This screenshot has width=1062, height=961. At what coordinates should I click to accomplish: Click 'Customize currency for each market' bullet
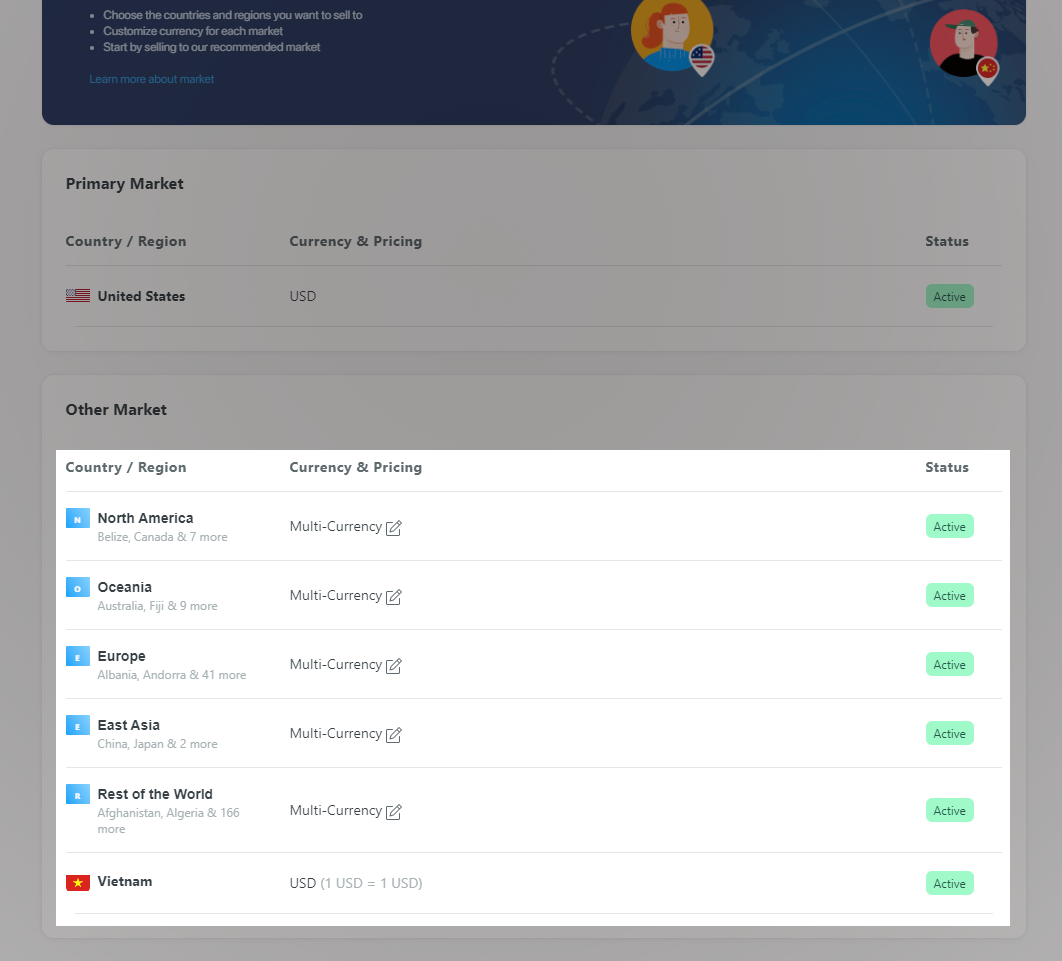(x=193, y=31)
